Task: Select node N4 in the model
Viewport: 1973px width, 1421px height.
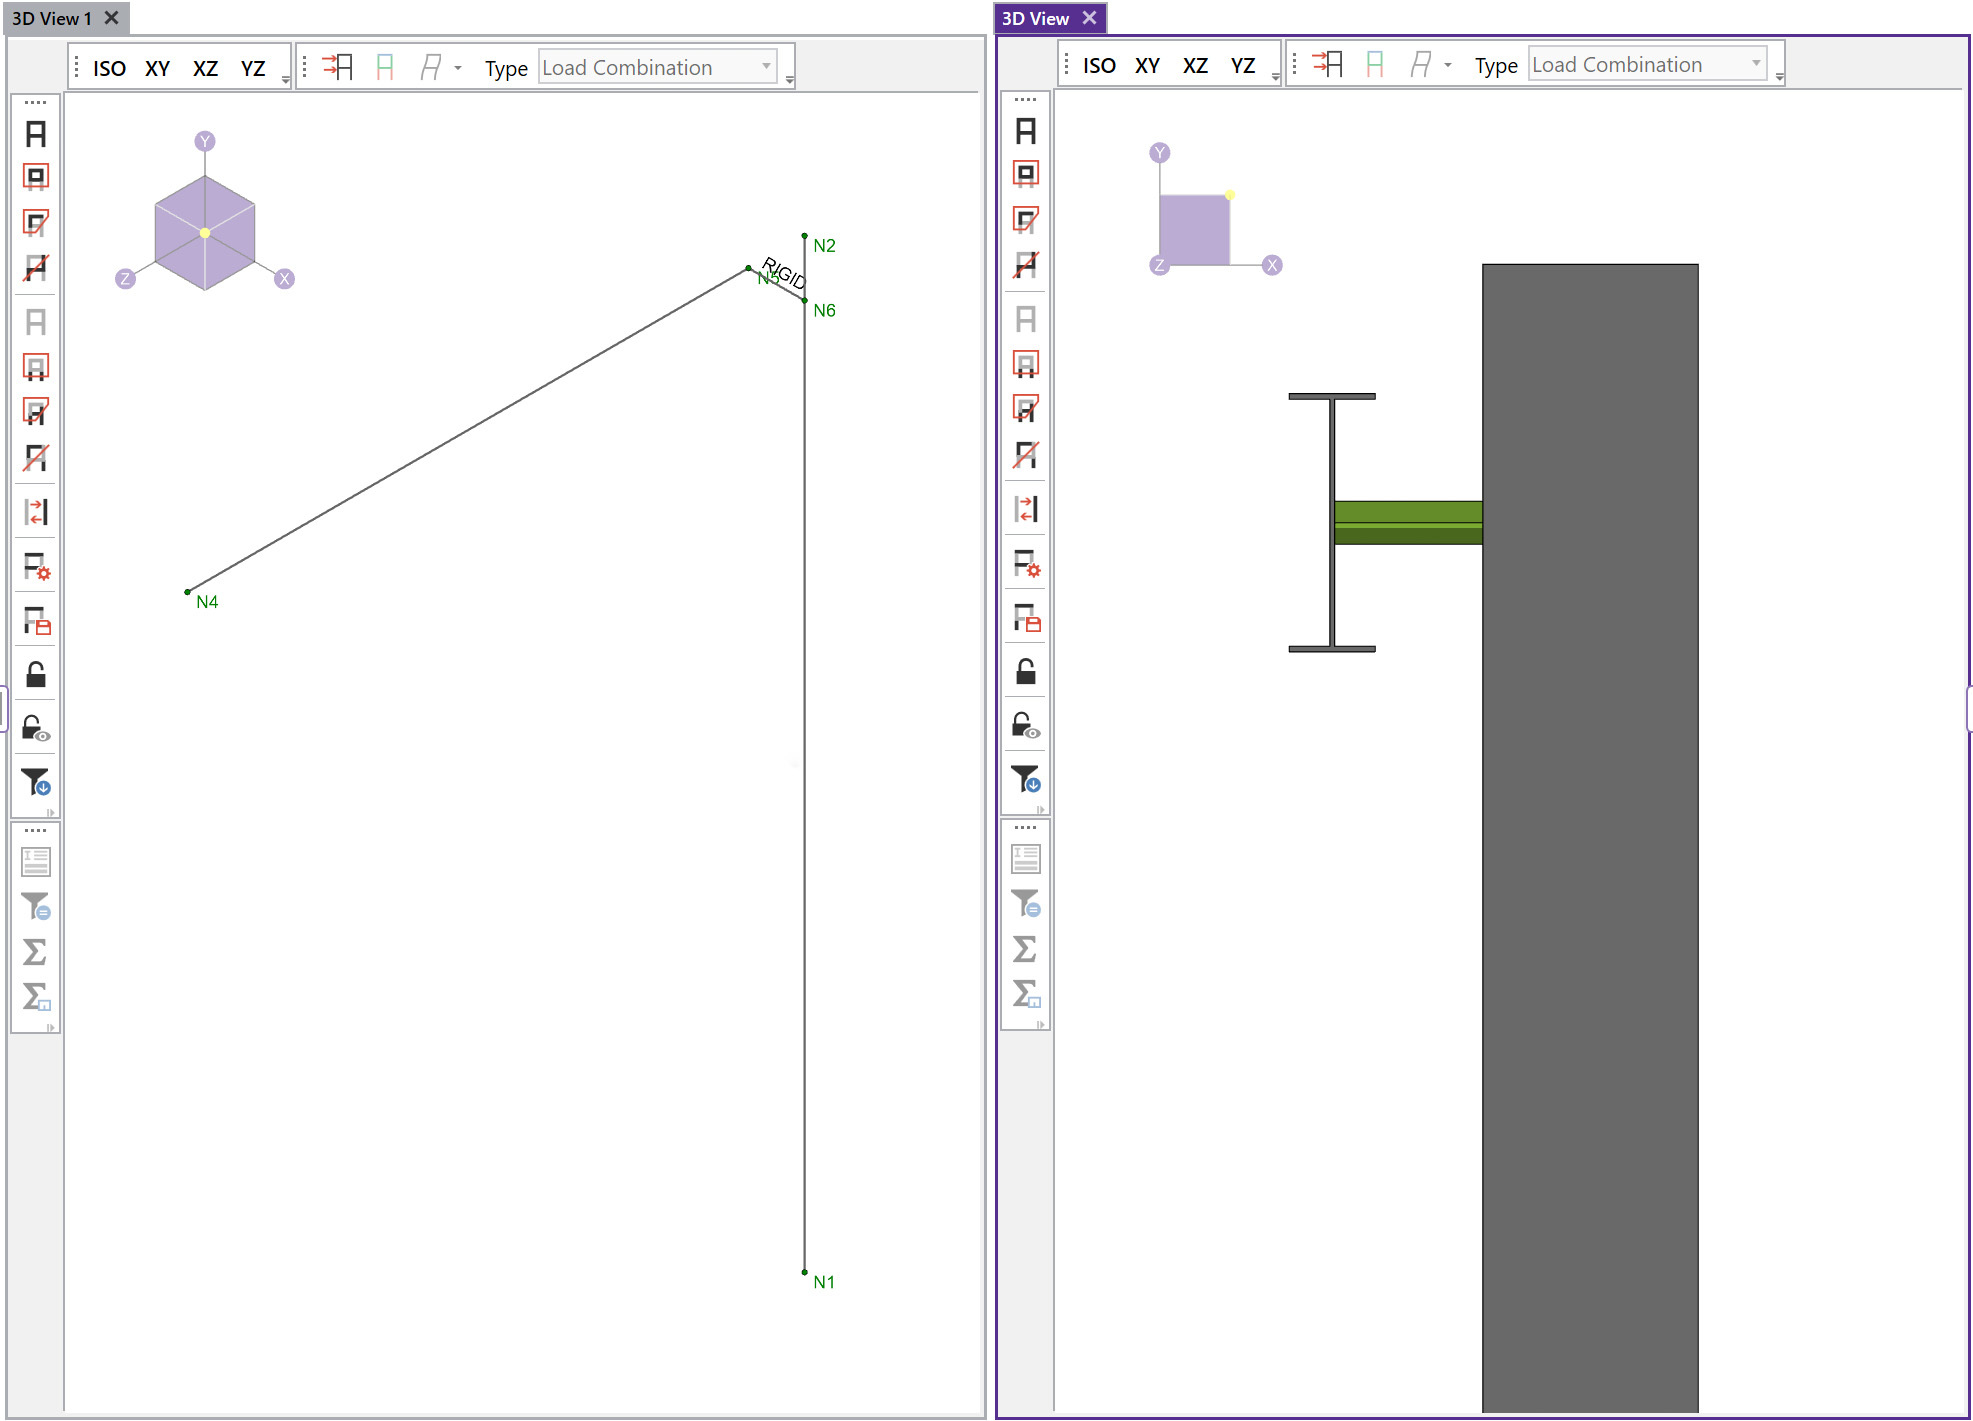Action: click(x=188, y=591)
